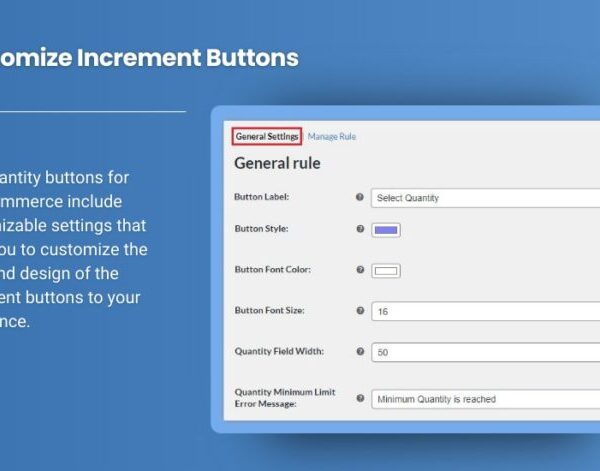
Task: Click help icon for Minimum Limit Error Message
Action: pos(360,398)
